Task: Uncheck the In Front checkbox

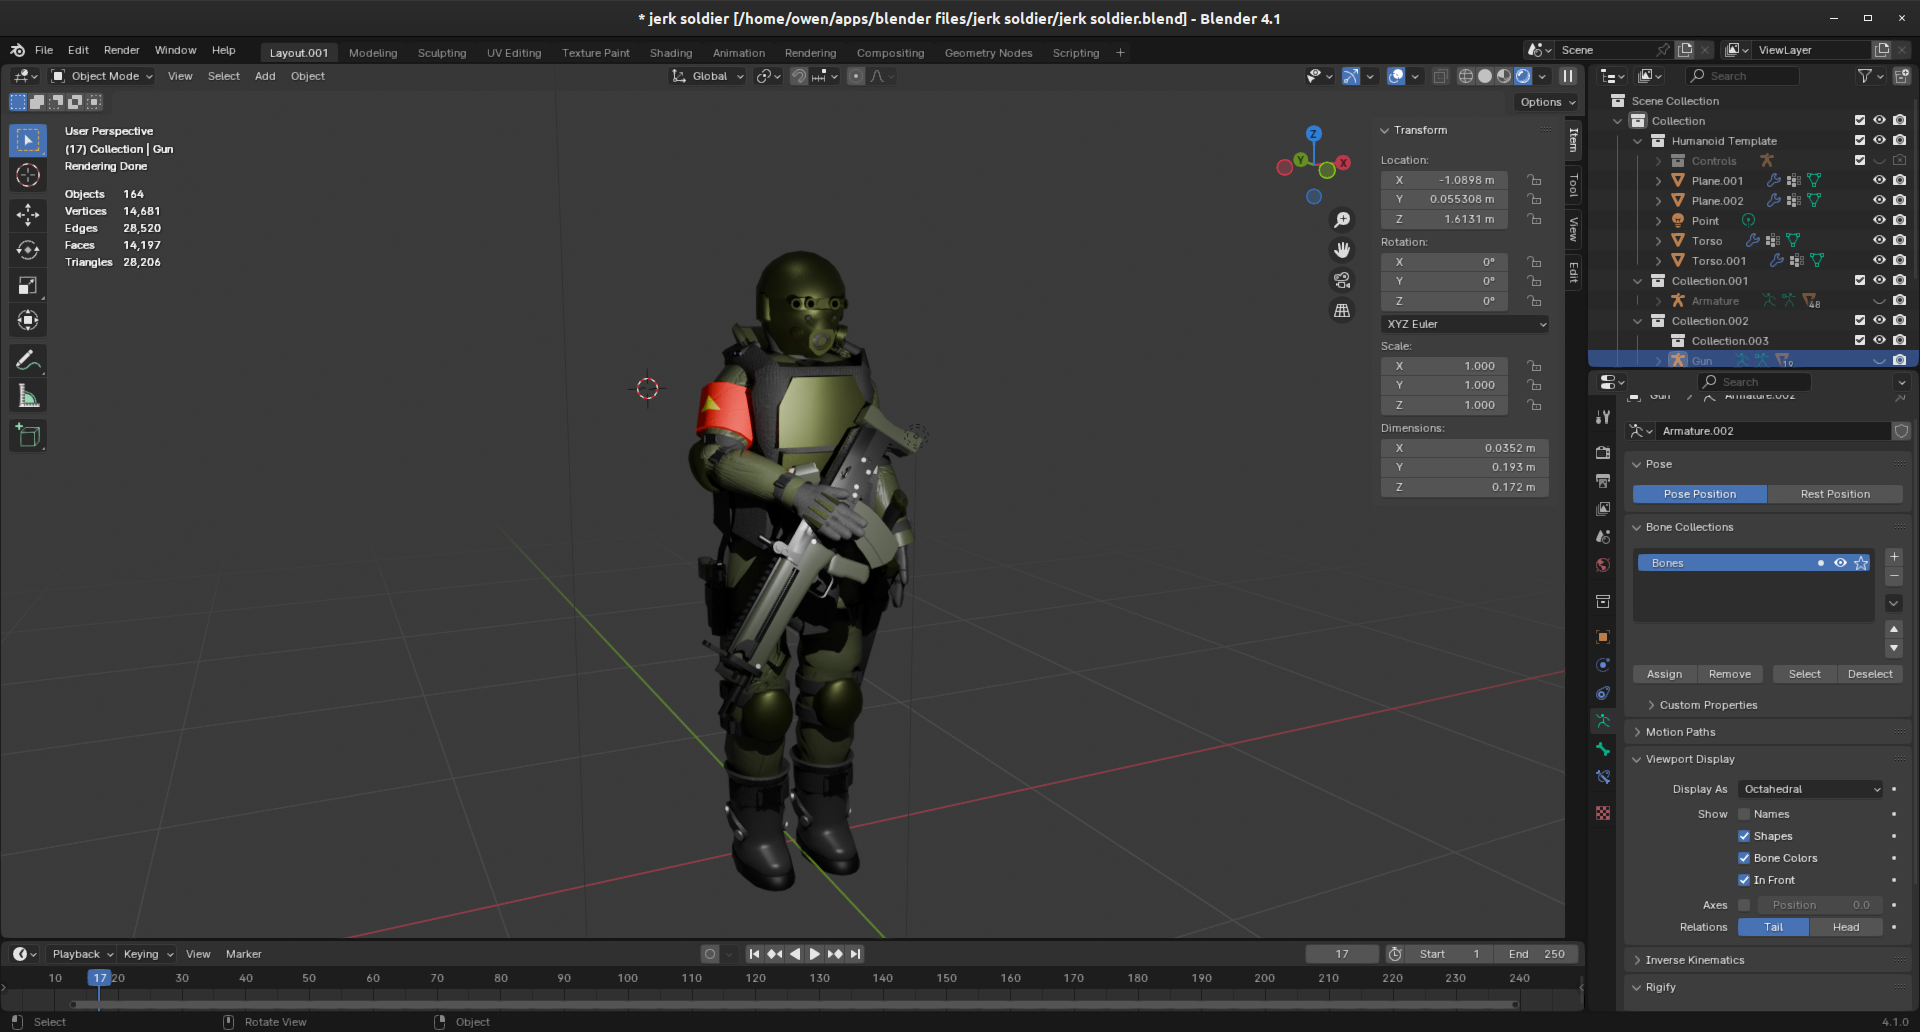Action: (x=1744, y=880)
